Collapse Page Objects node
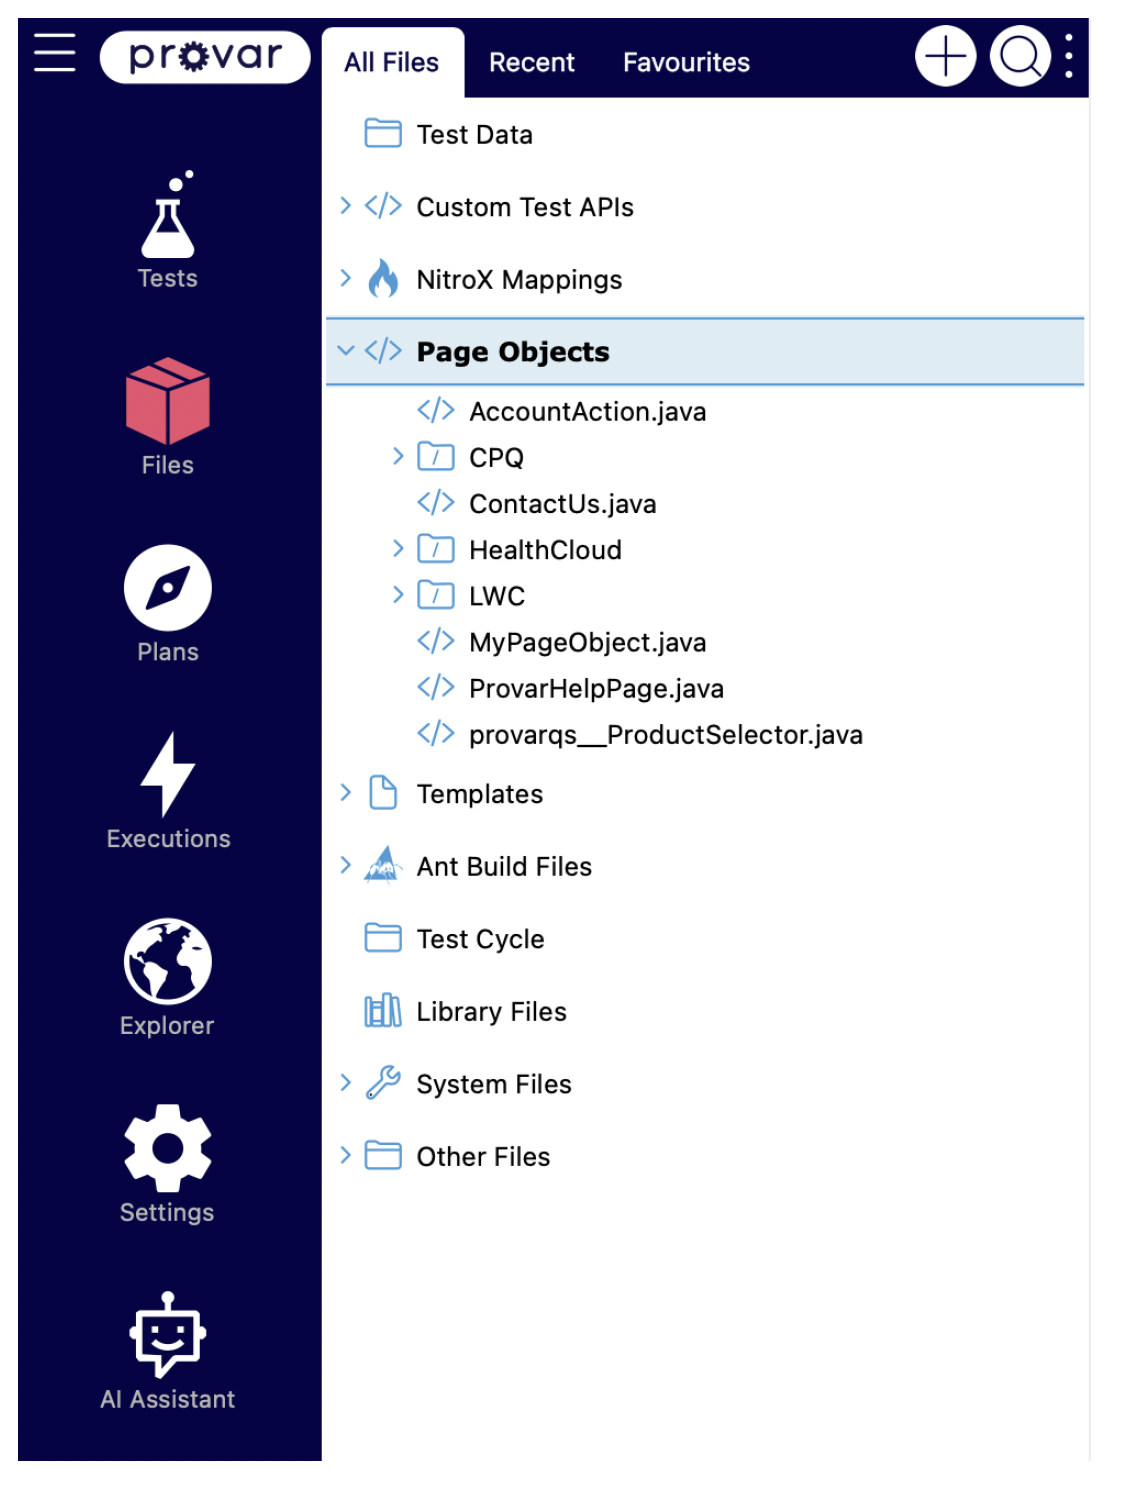 pyautogui.click(x=346, y=351)
